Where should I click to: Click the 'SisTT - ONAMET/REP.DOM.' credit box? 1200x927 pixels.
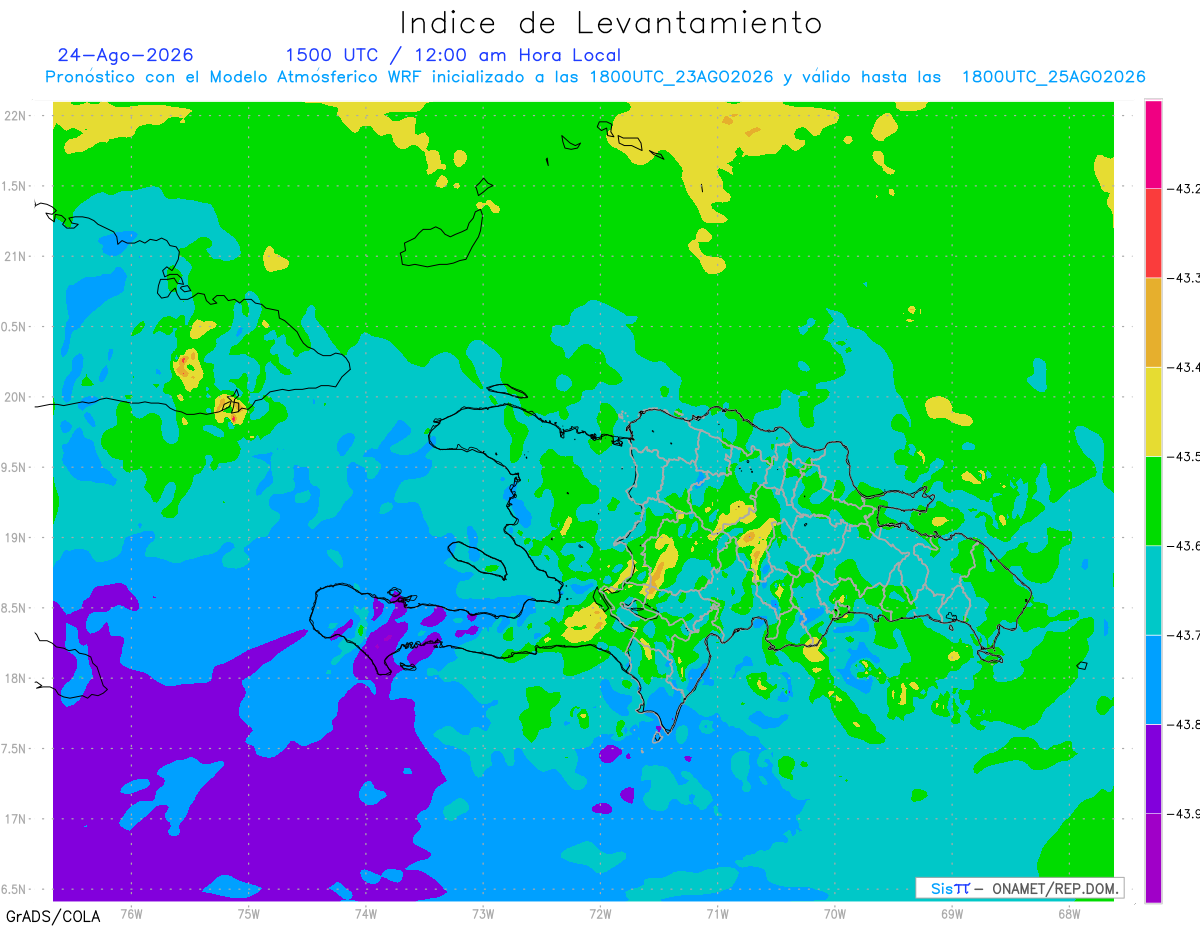[1019, 888]
